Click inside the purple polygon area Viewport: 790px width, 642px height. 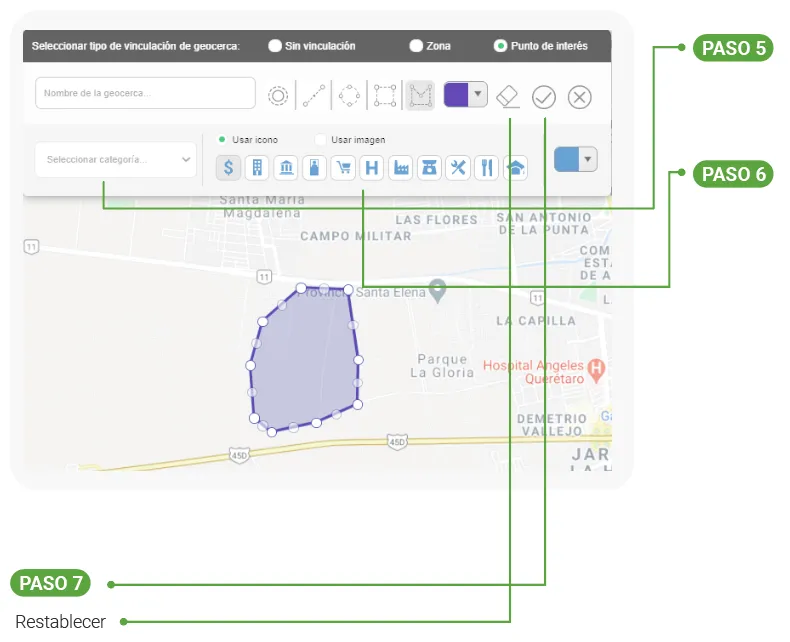305,360
